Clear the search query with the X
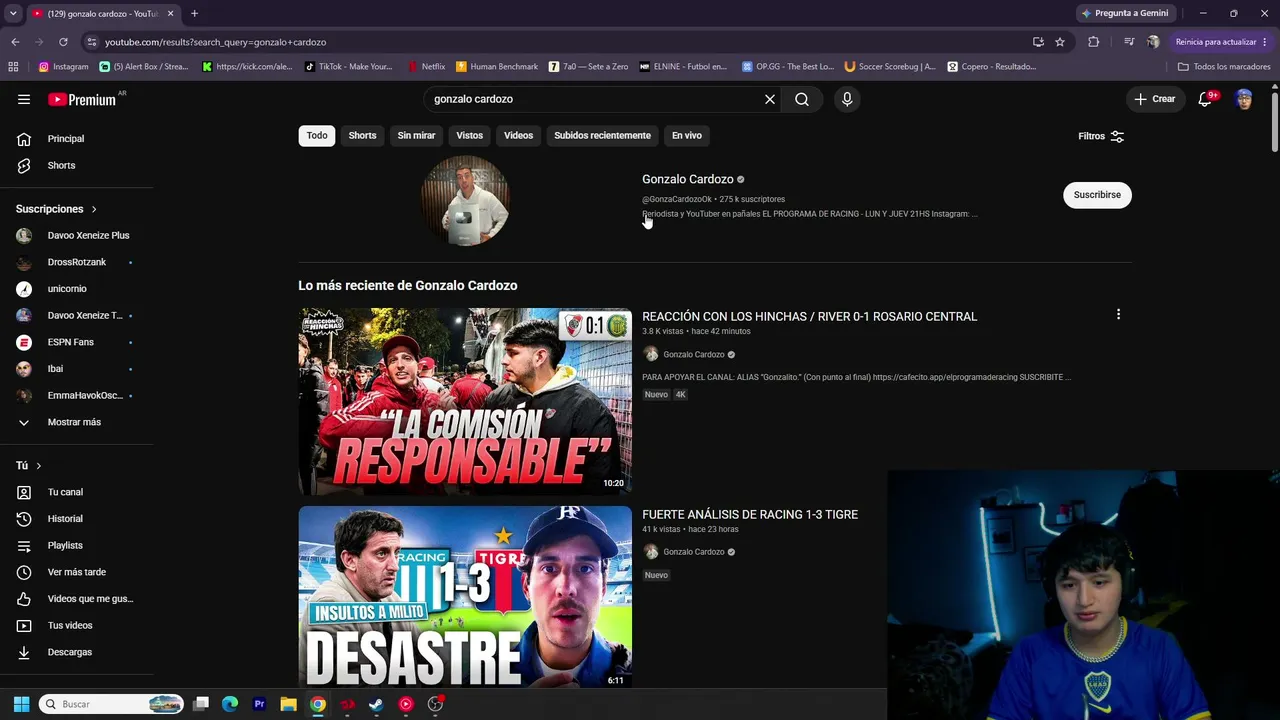Screen dimensions: 1280x720 (770, 99)
